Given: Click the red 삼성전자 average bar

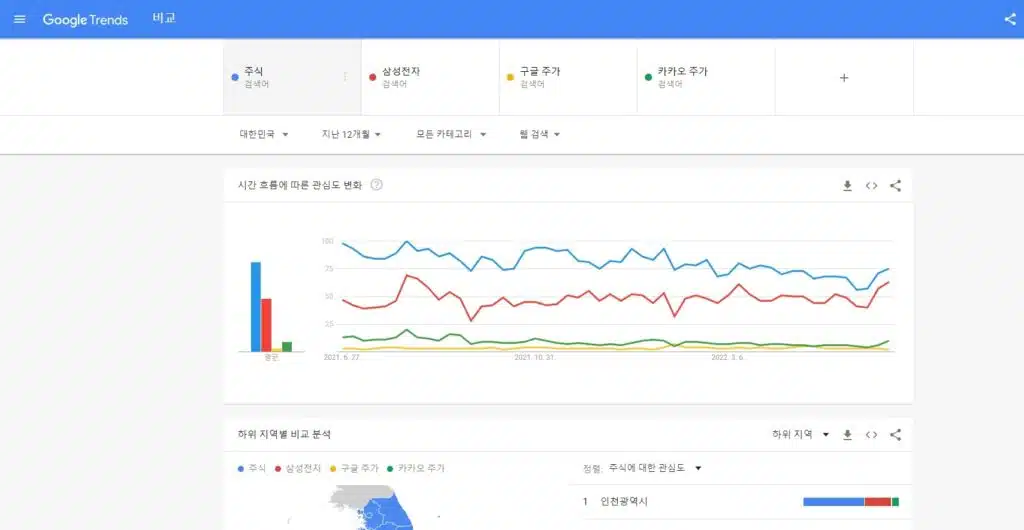Looking at the screenshot, I should [x=266, y=325].
